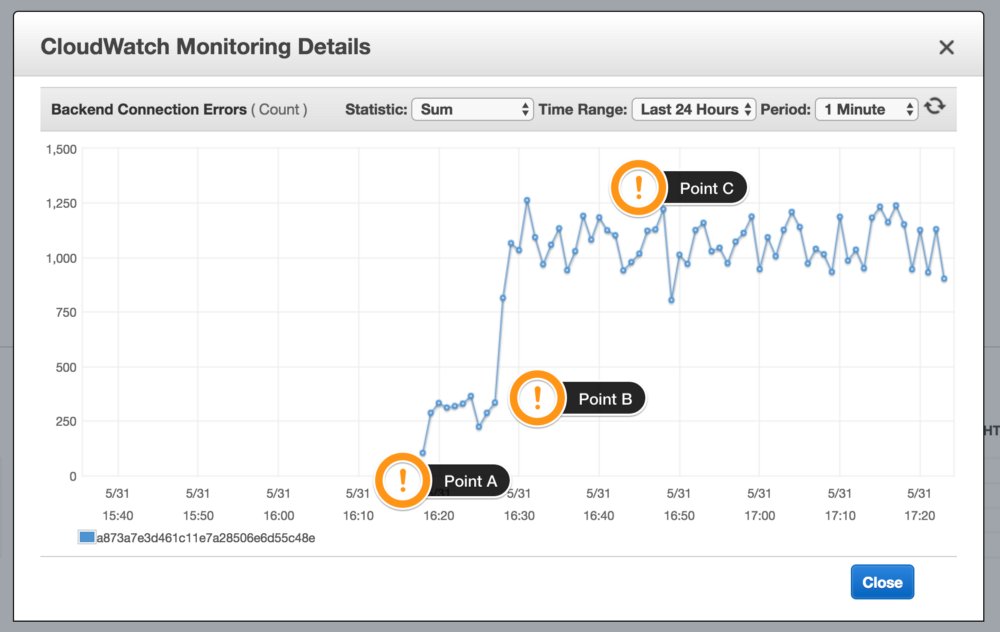The width and height of the screenshot is (1000, 632).
Task: Open the Statistic dropdown showing Sum
Action: [x=472, y=109]
